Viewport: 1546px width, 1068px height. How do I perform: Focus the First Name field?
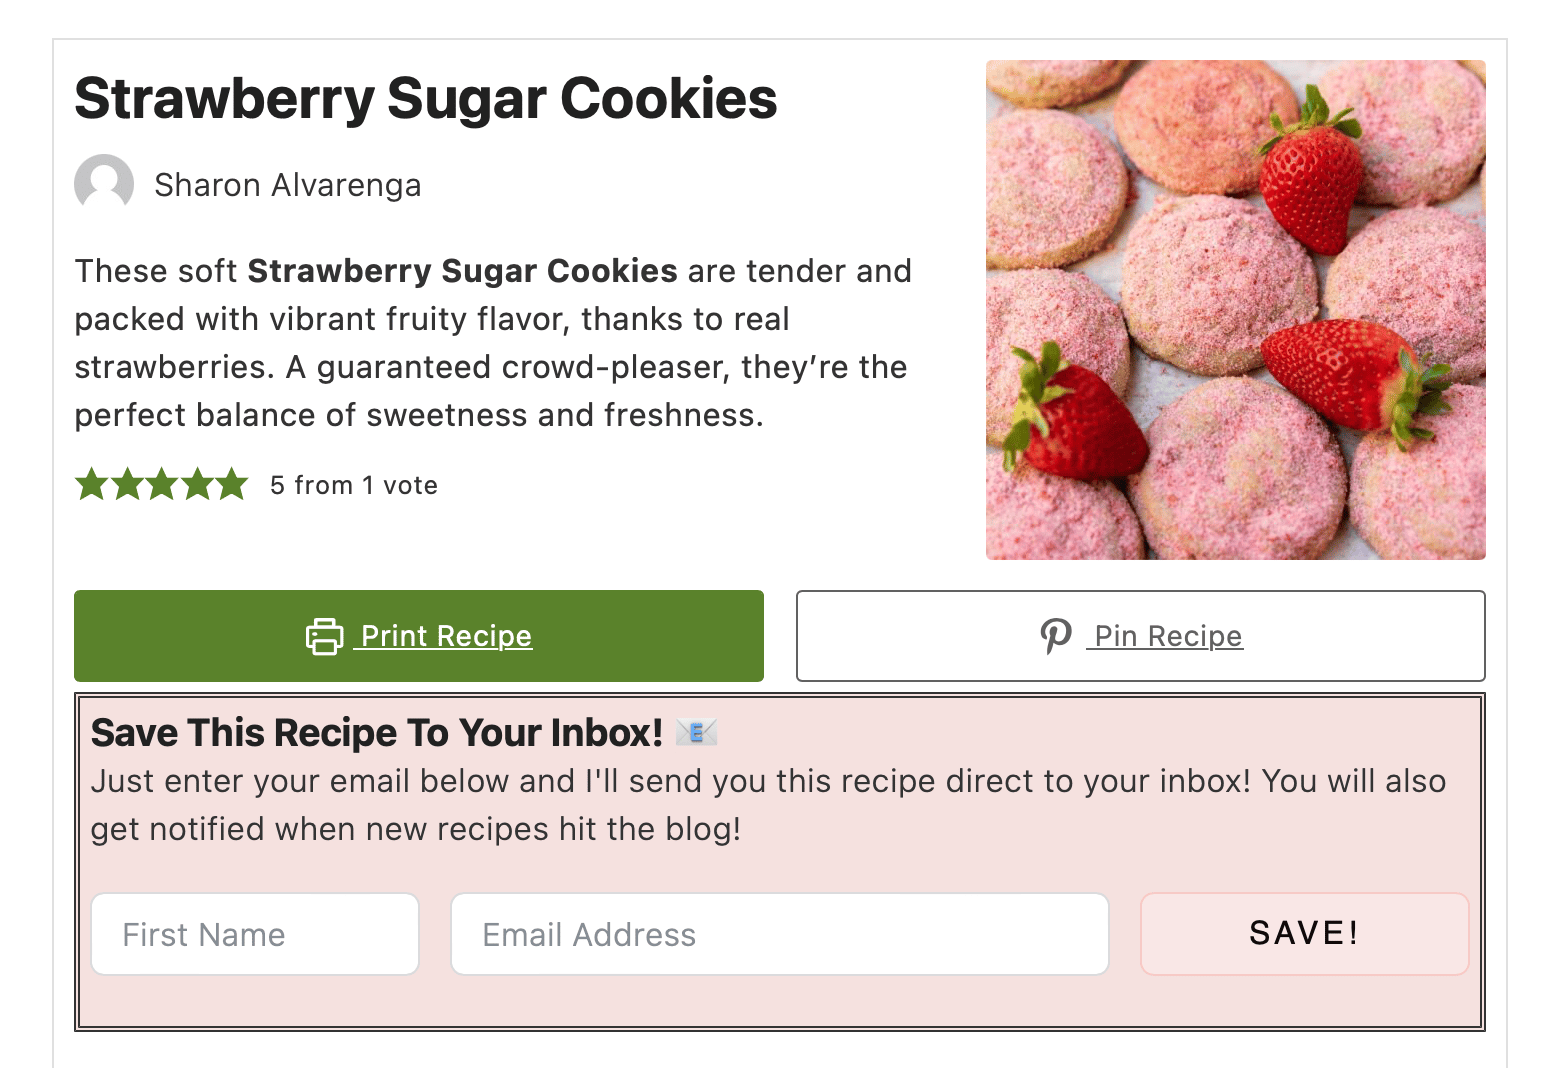point(255,934)
